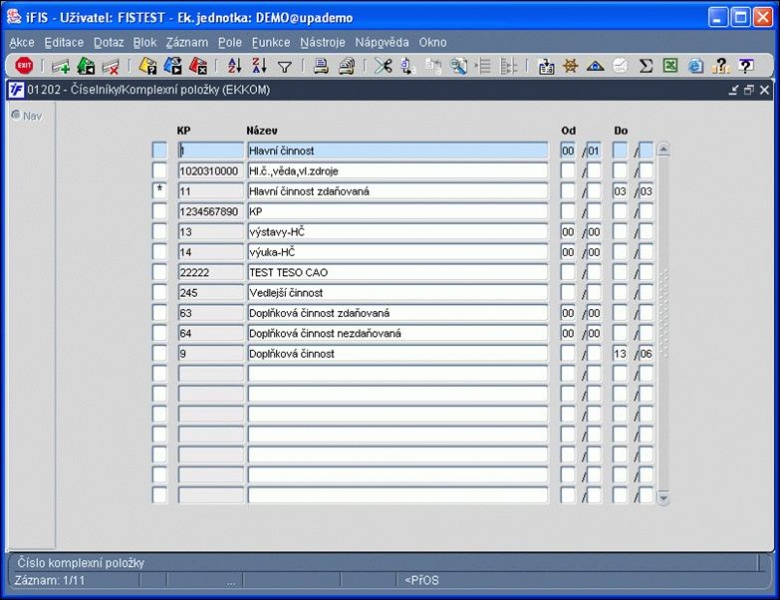Tick the checkbox beside row 1020310000
This screenshot has height=600, width=780.
(160, 171)
